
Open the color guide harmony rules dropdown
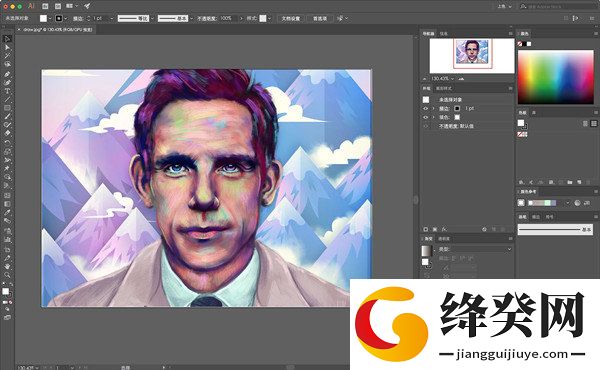coord(567,203)
